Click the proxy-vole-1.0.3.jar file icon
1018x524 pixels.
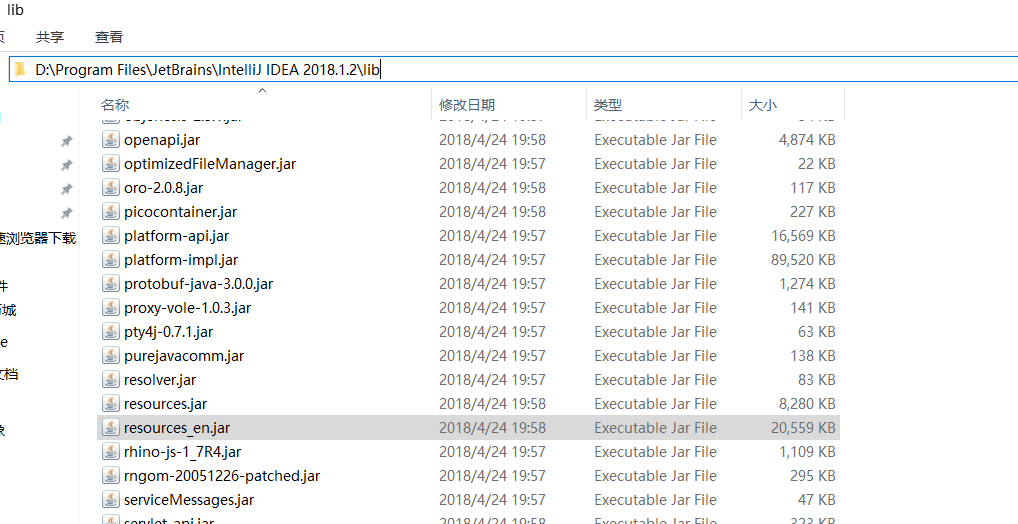pos(111,308)
